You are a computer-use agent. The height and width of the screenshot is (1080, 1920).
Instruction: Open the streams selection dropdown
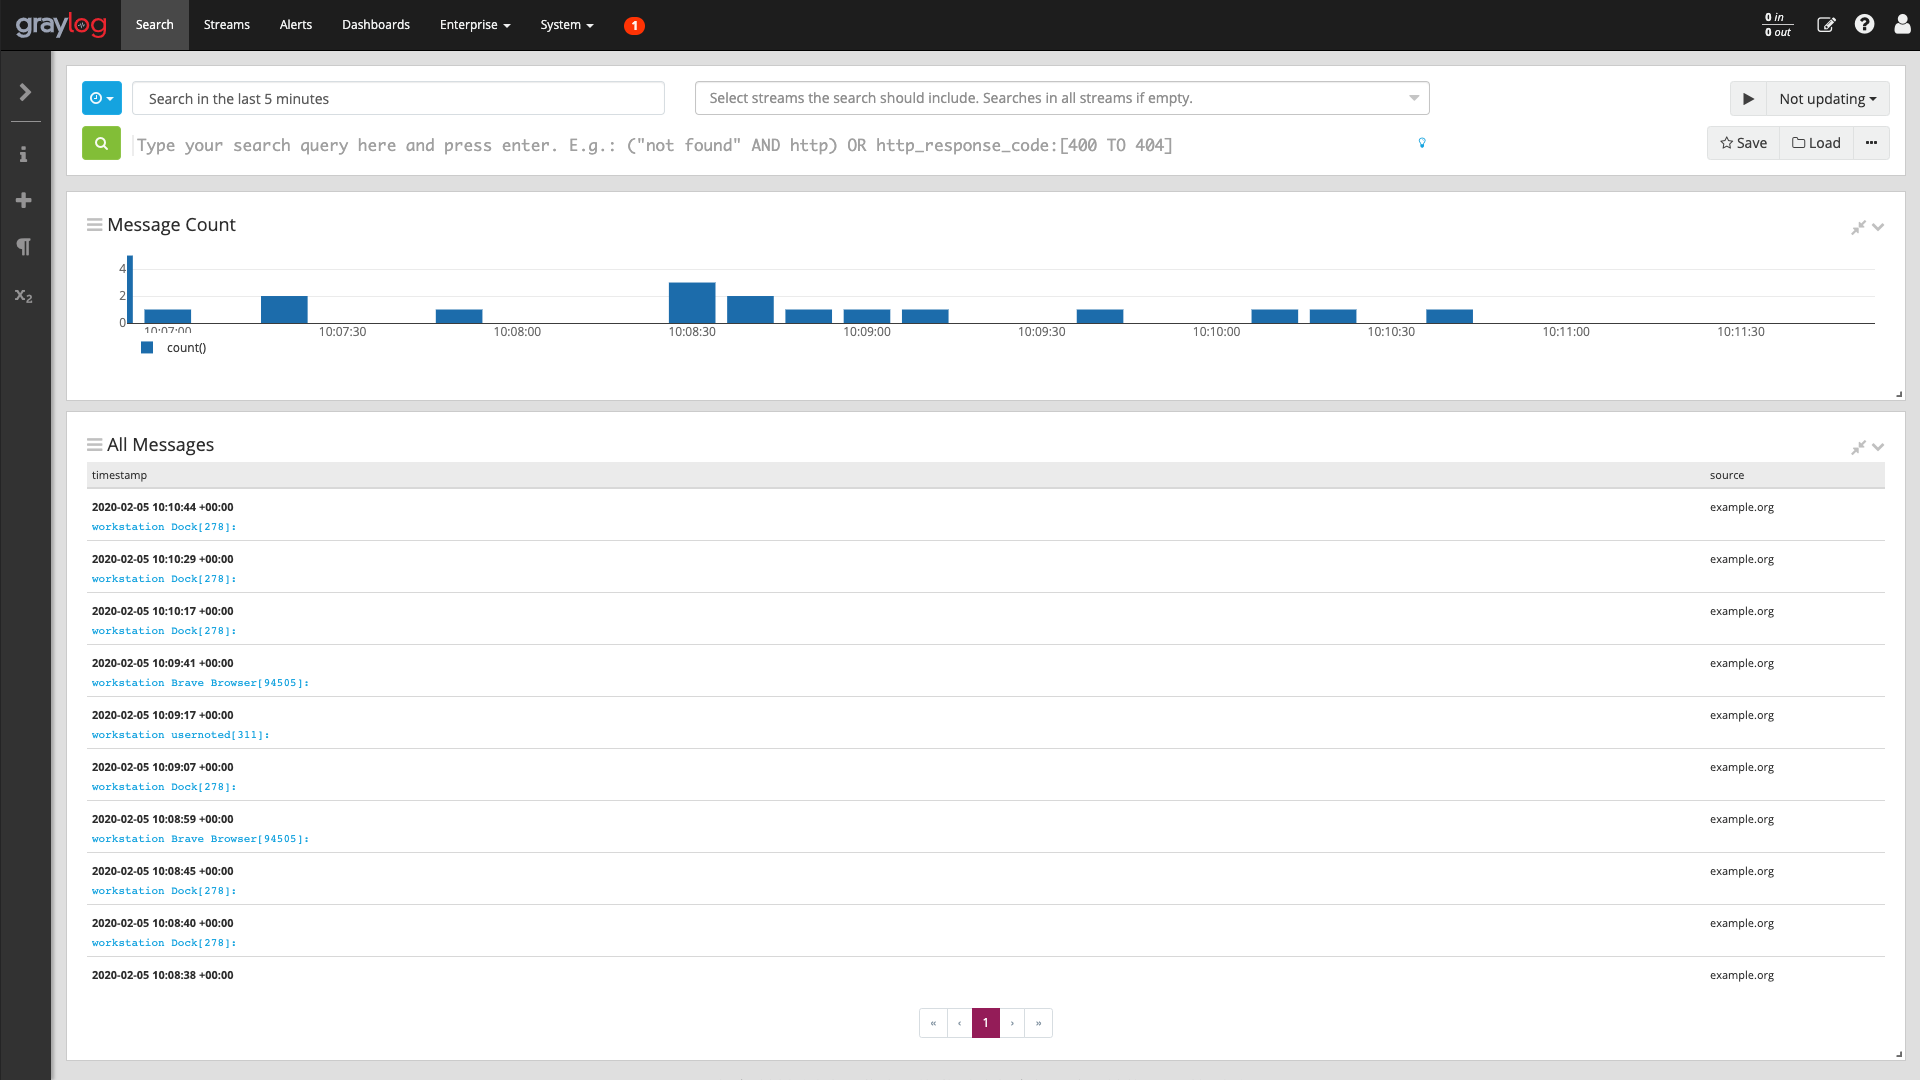coord(1061,98)
